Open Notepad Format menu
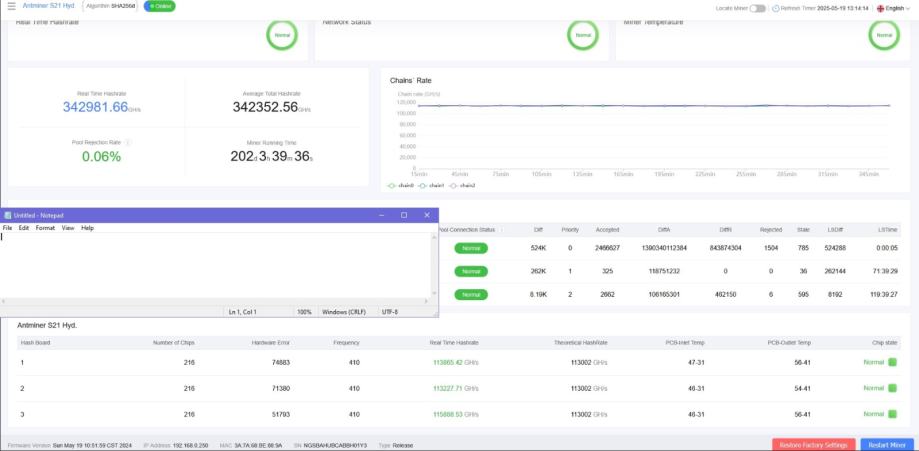This screenshot has height=451, width=919. (45, 228)
